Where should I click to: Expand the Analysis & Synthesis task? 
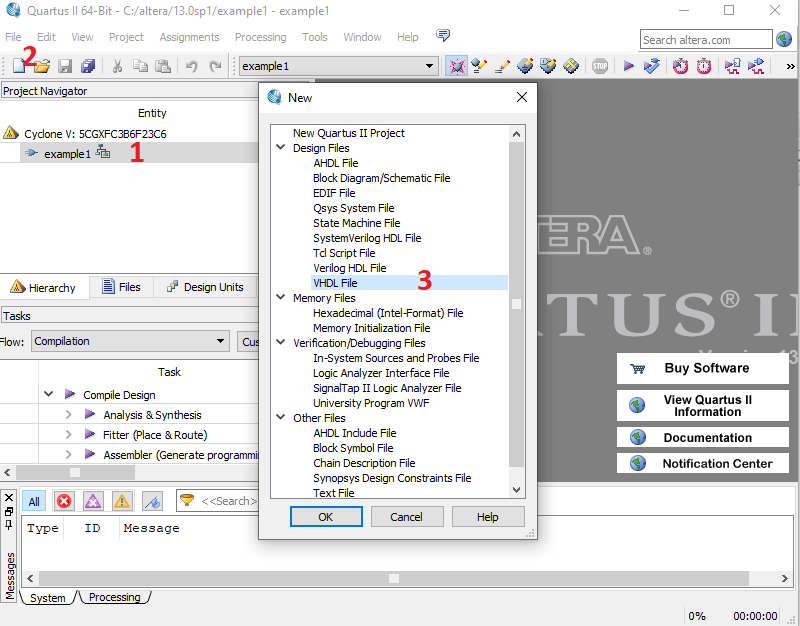(68, 414)
